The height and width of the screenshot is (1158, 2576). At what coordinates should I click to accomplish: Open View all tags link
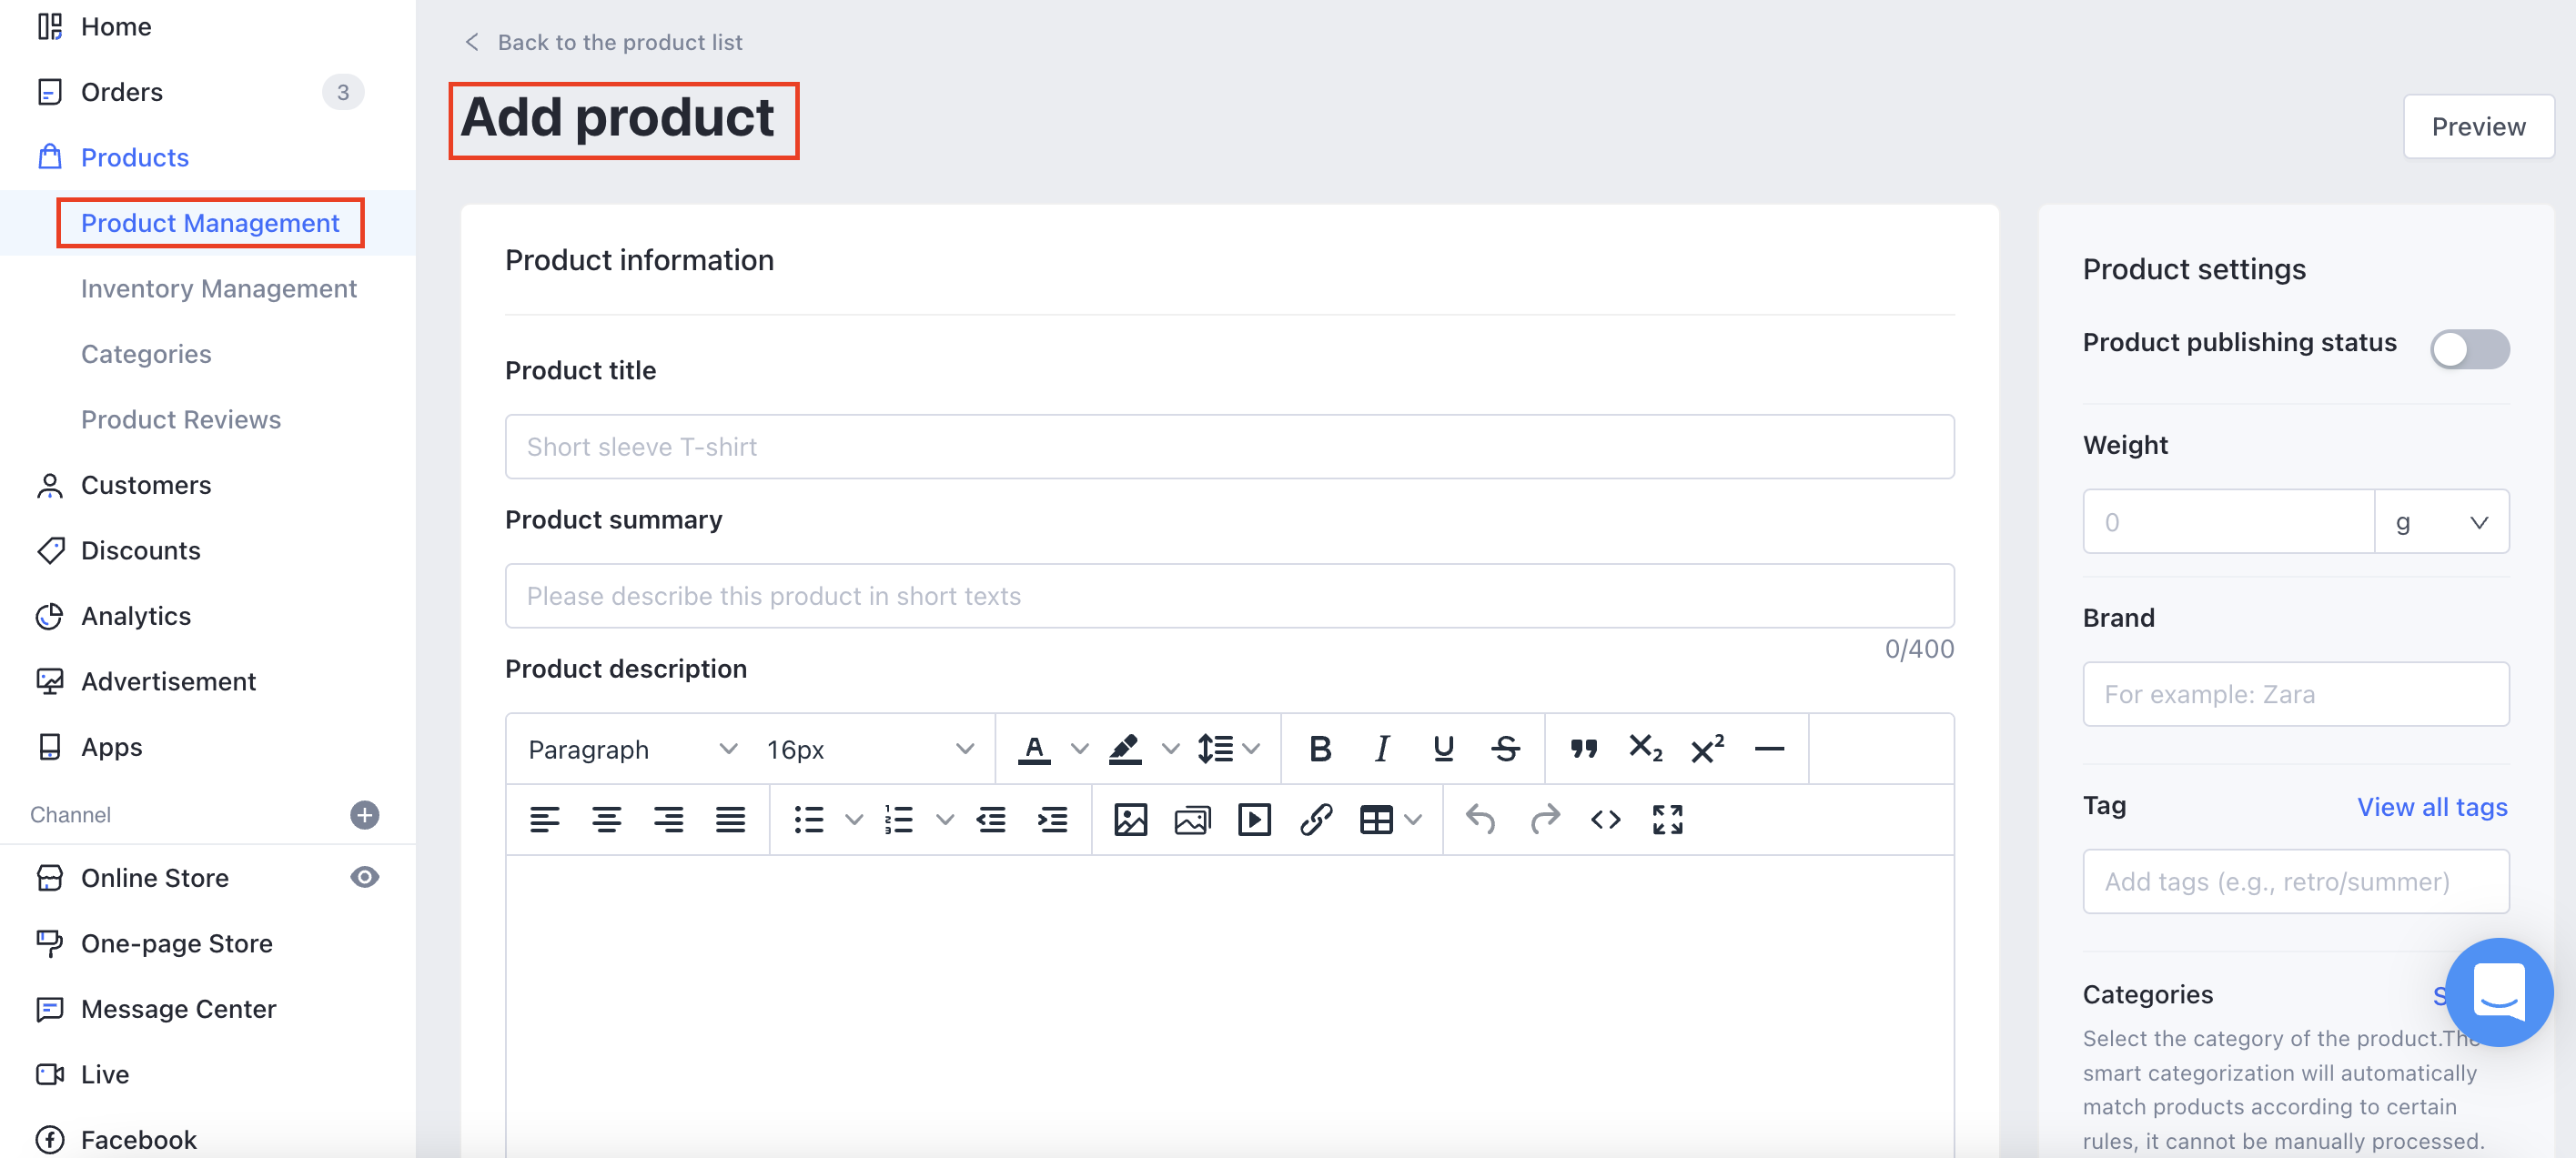pyautogui.click(x=2431, y=806)
